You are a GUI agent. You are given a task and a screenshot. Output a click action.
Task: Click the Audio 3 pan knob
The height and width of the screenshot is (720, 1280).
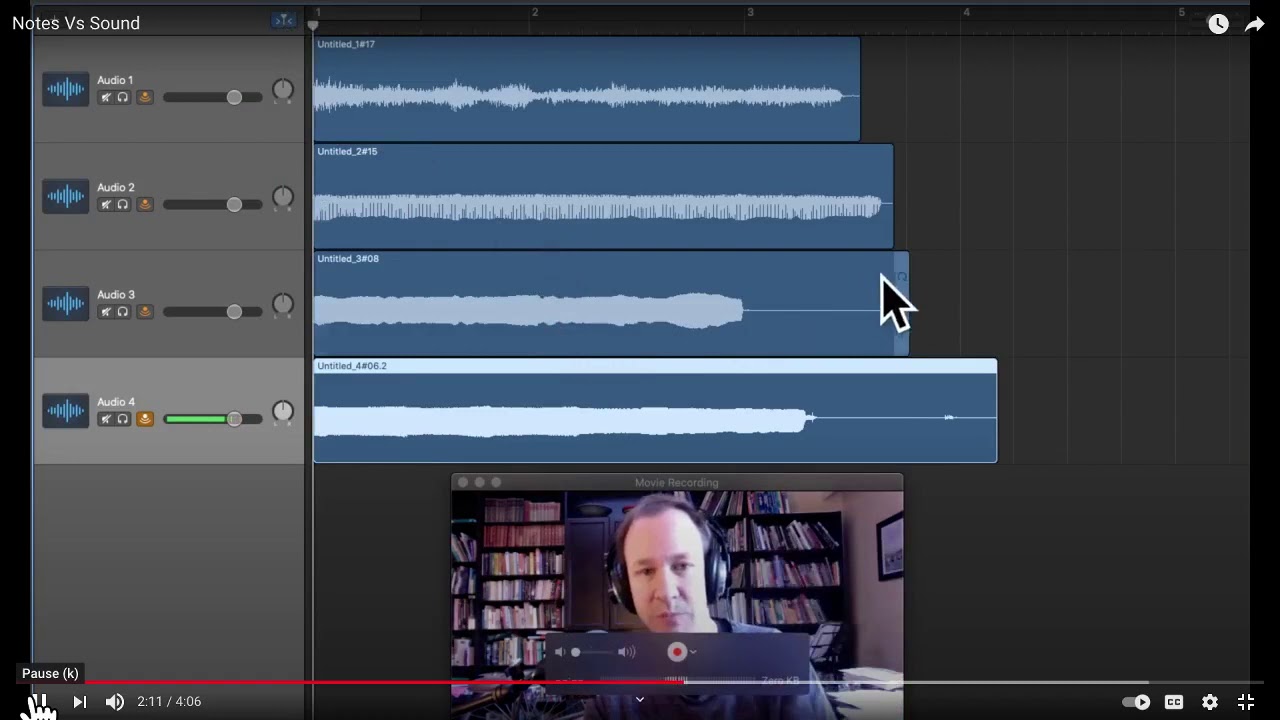283,304
